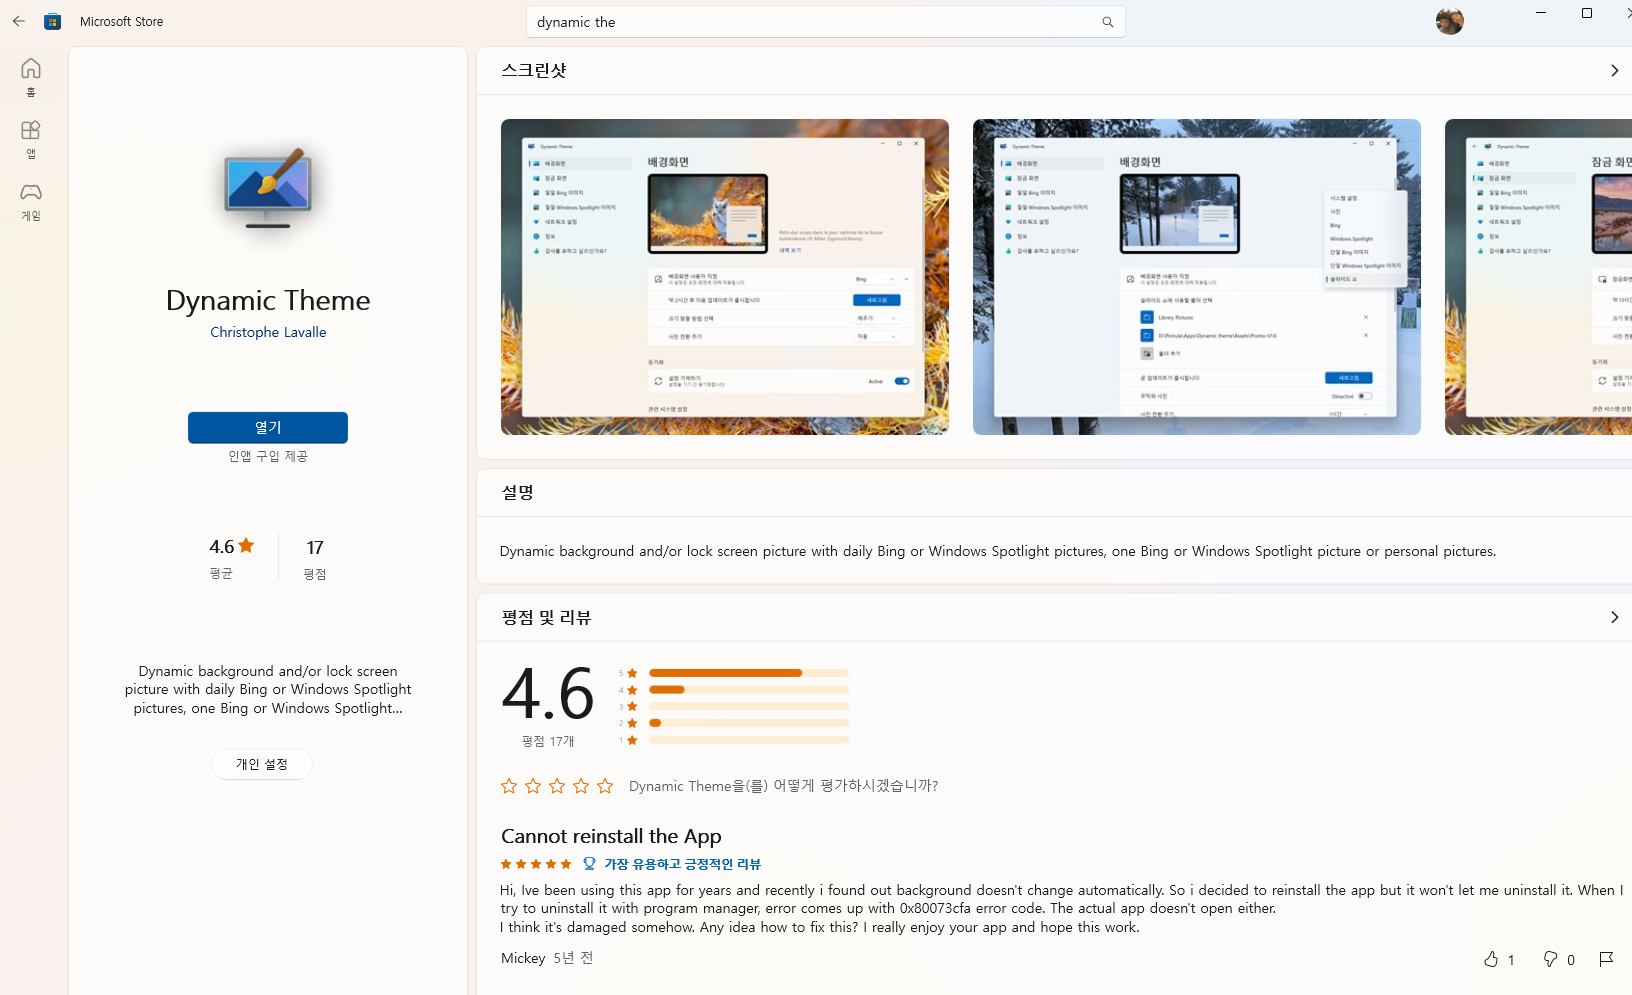The height and width of the screenshot is (995, 1632).
Task: Open the 개인 설정 category tag
Action: pyautogui.click(x=262, y=764)
